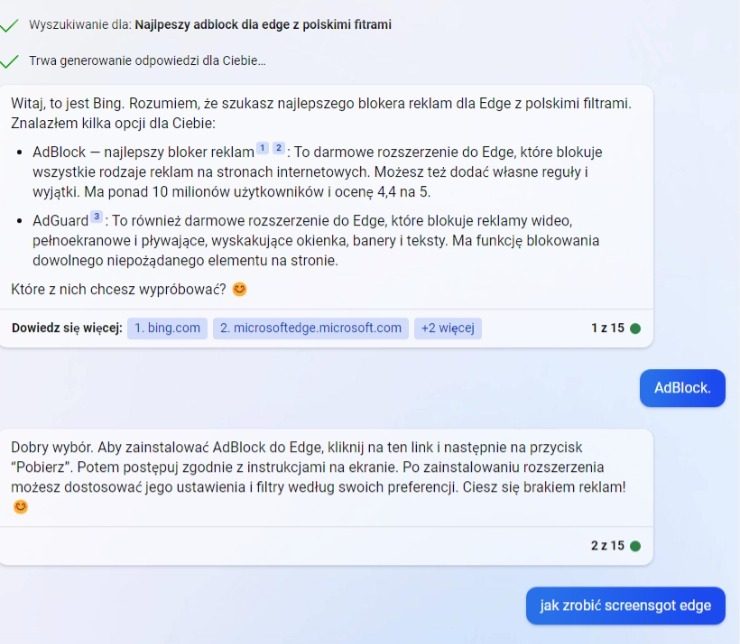Click the '2 z 15' response counter

point(607,545)
